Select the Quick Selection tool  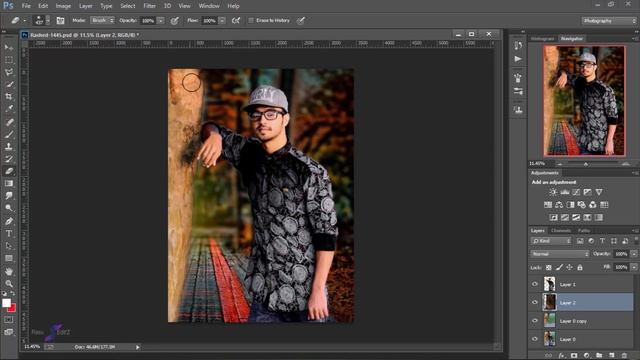point(9,84)
